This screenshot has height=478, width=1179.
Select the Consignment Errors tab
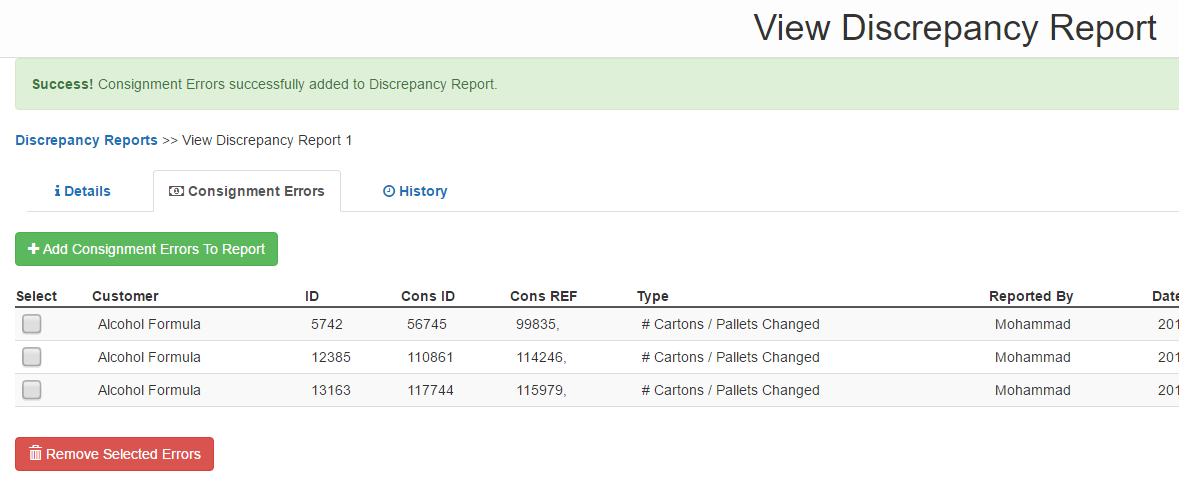click(x=247, y=191)
